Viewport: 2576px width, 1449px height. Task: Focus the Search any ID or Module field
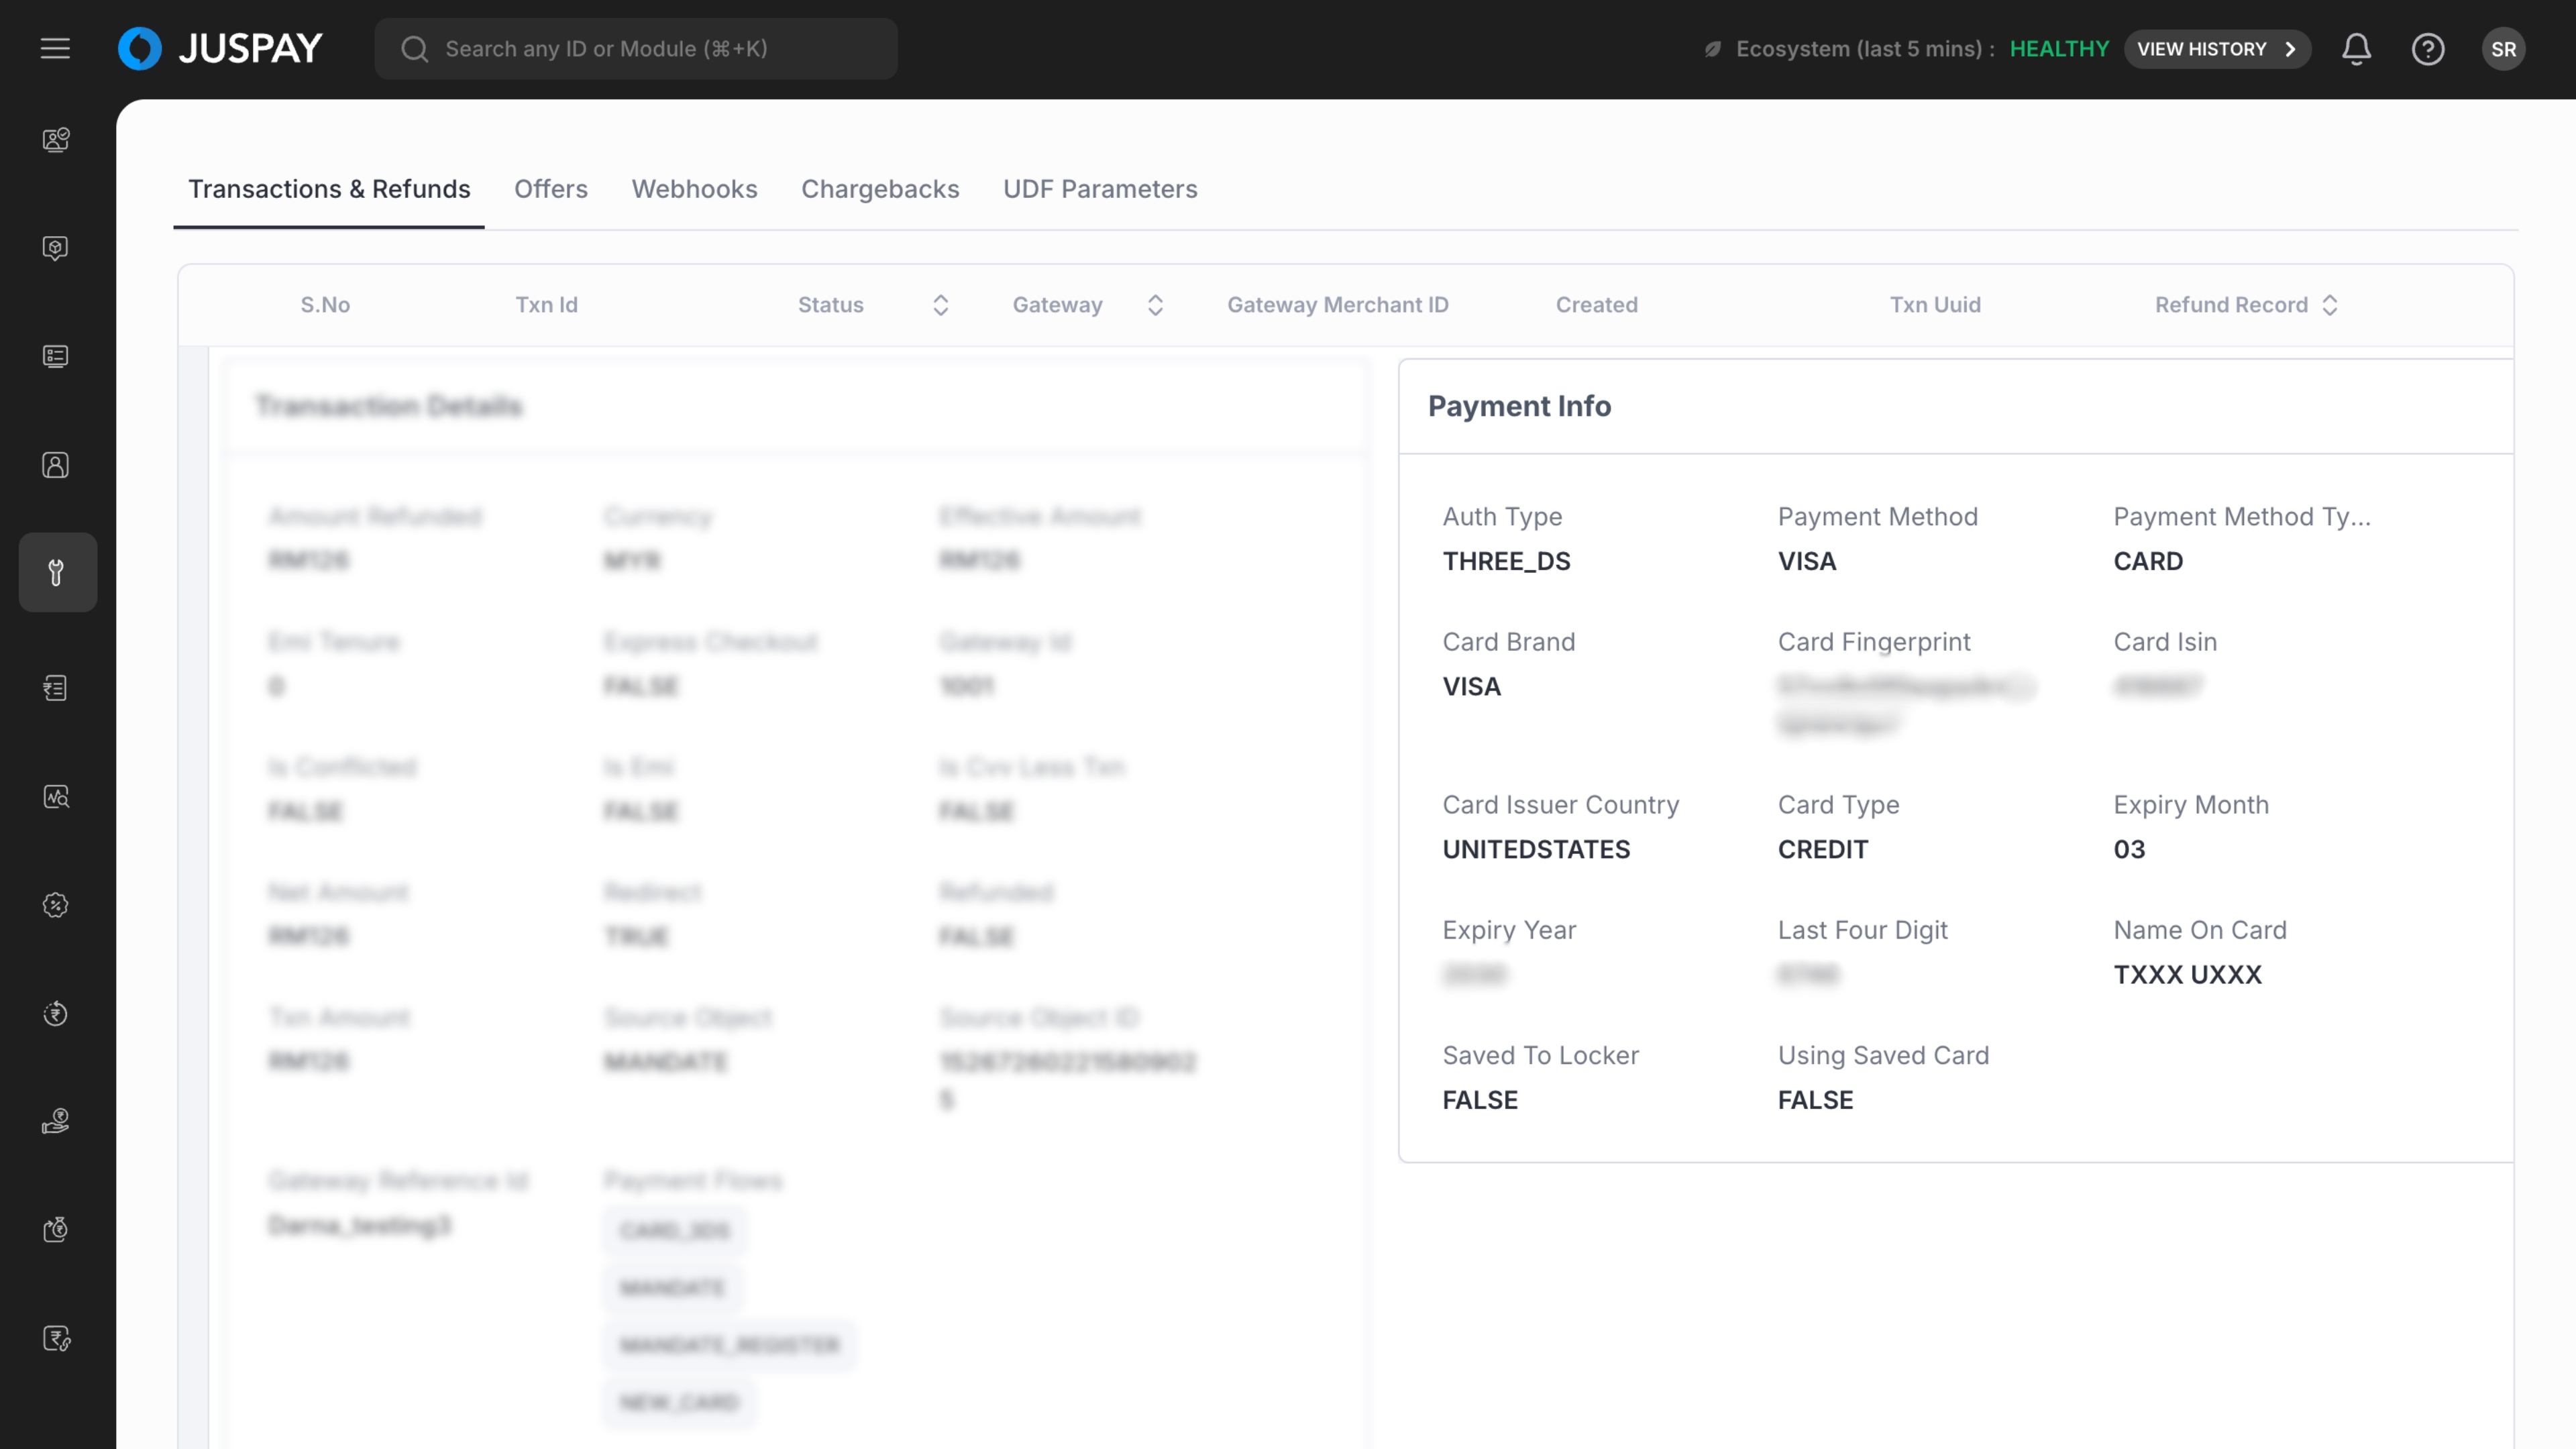click(x=636, y=49)
